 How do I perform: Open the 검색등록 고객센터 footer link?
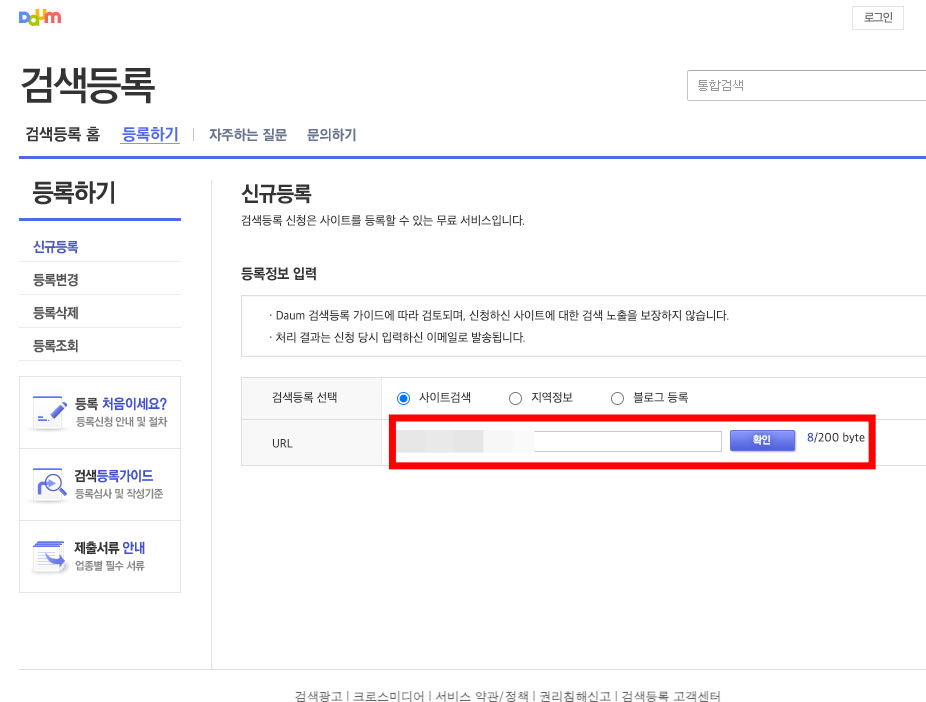click(x=671, y=696)
